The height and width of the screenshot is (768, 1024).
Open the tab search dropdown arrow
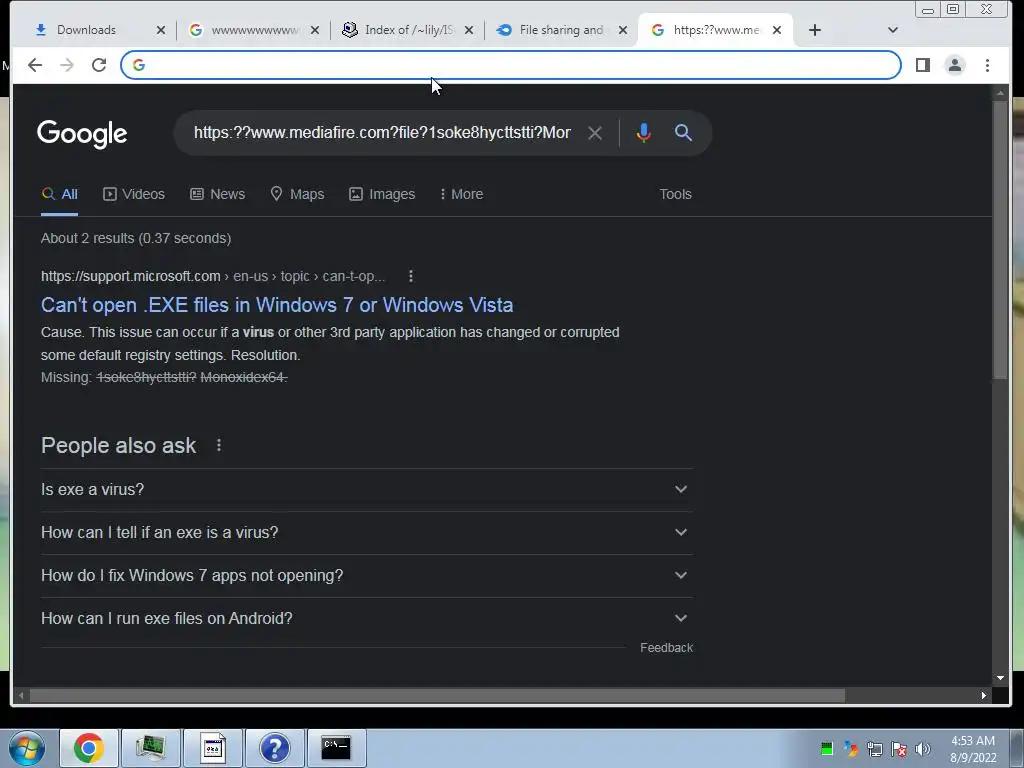tap(893, 30)
